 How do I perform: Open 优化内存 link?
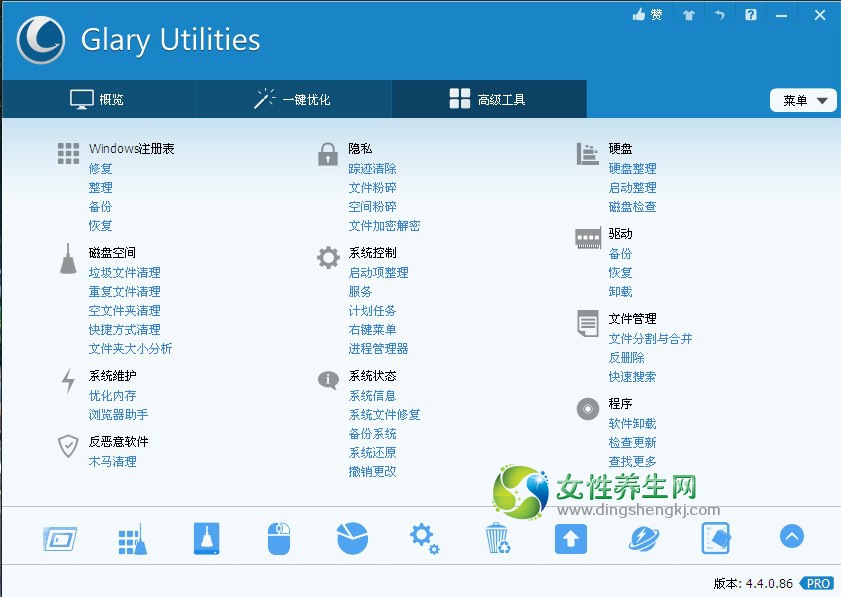(113, 396)
